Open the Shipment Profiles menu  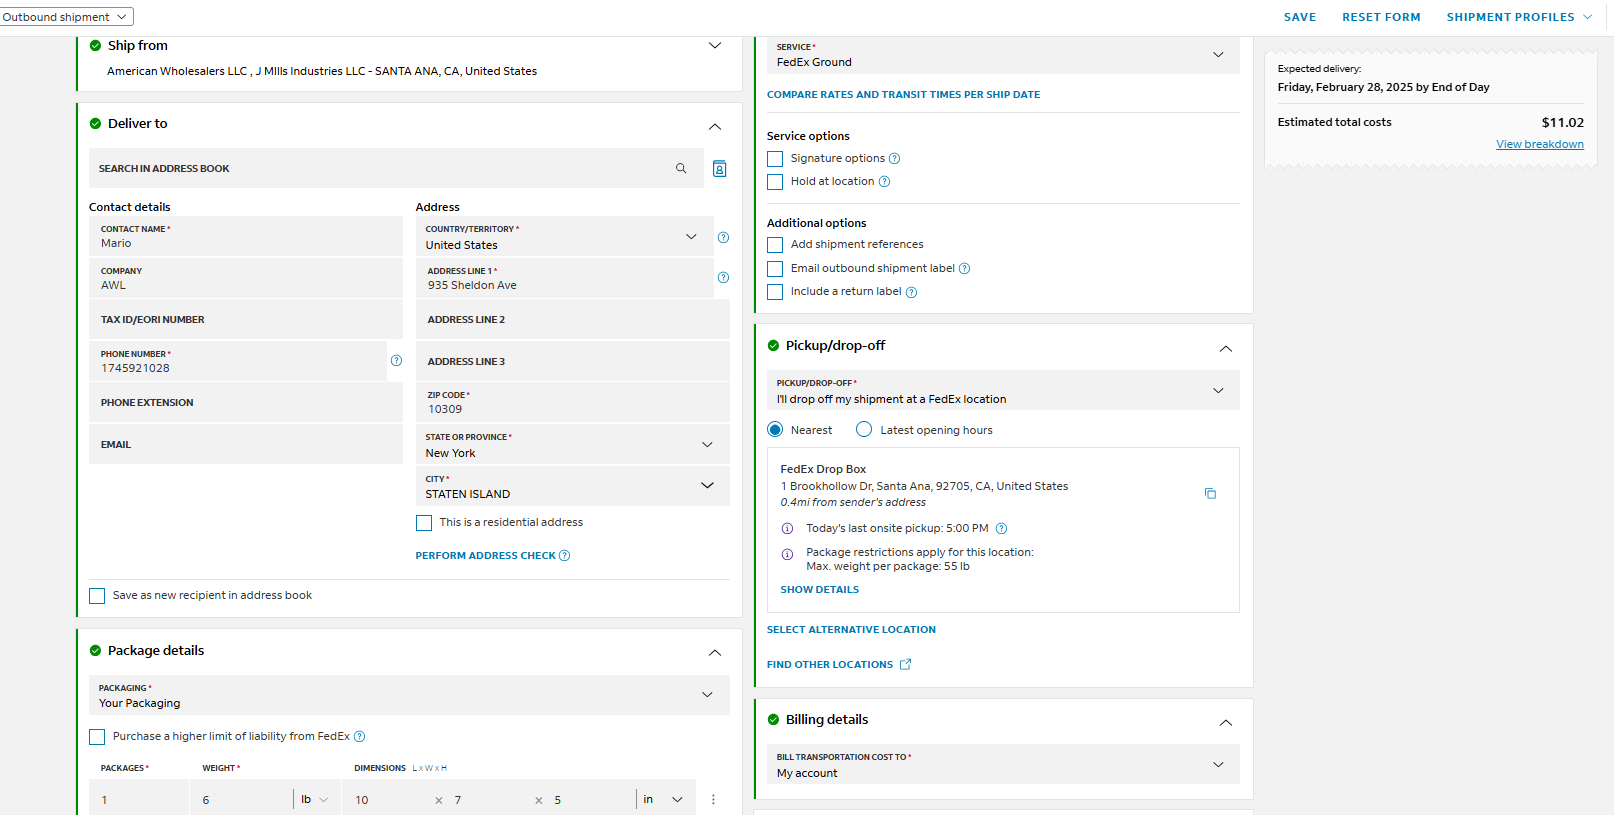click(x=1519, y=17)
